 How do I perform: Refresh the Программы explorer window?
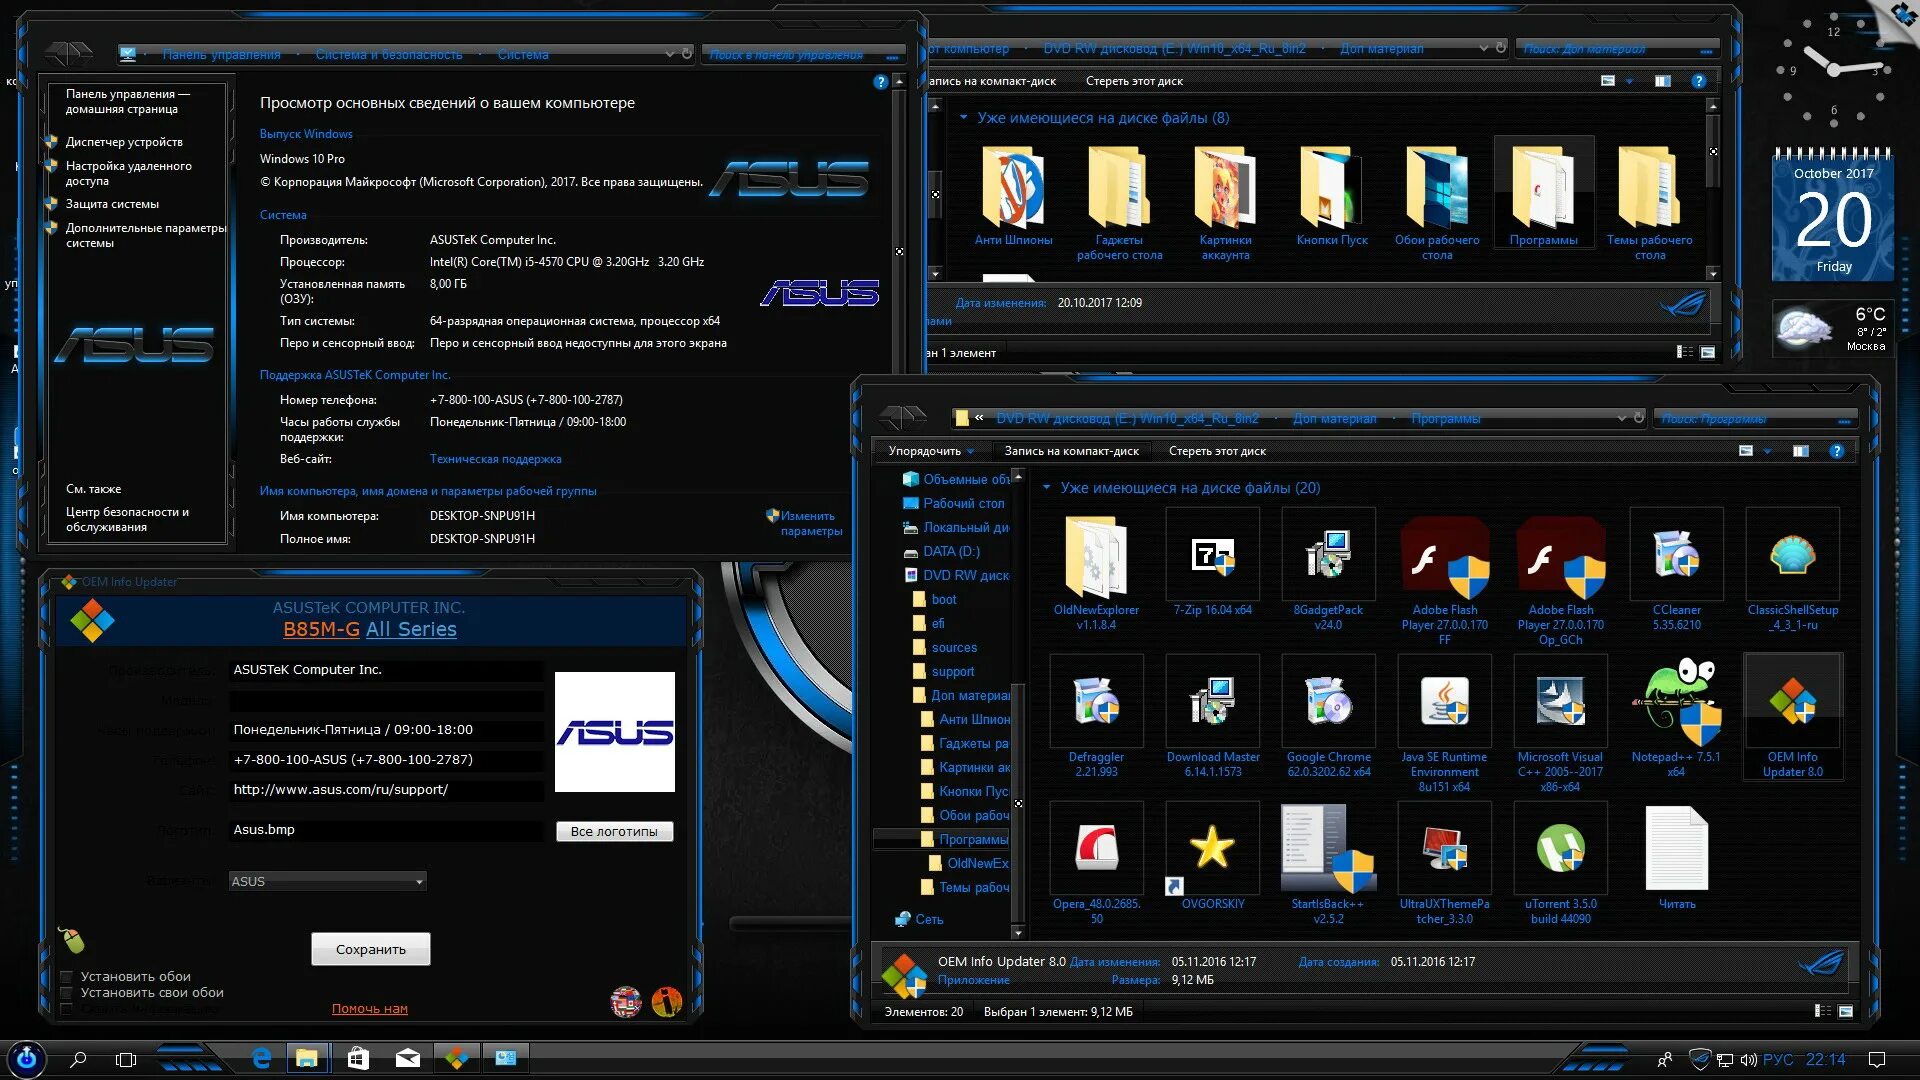1638,417
